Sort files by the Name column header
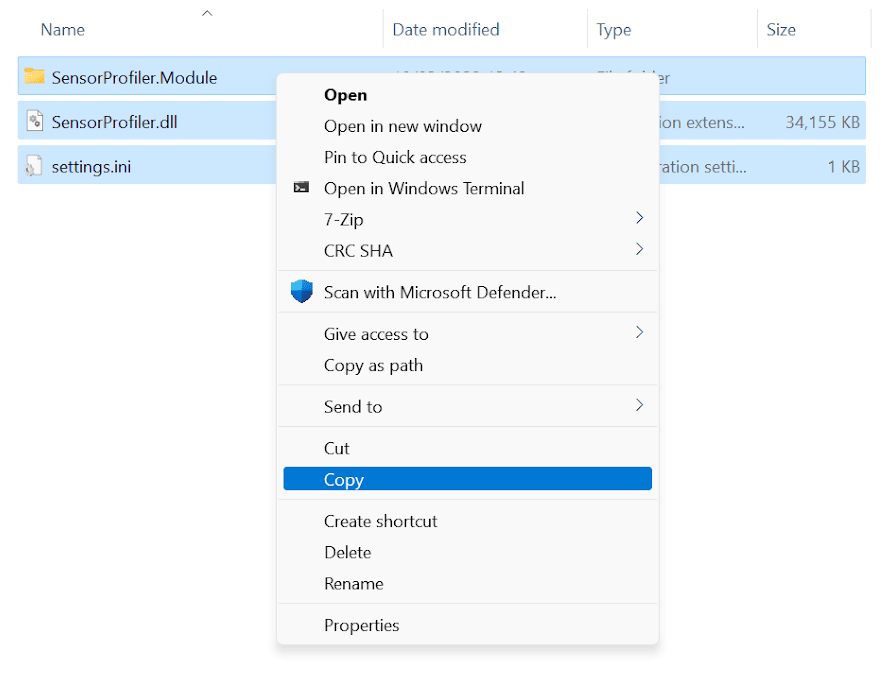885x674 pixels. click(62, 30)
